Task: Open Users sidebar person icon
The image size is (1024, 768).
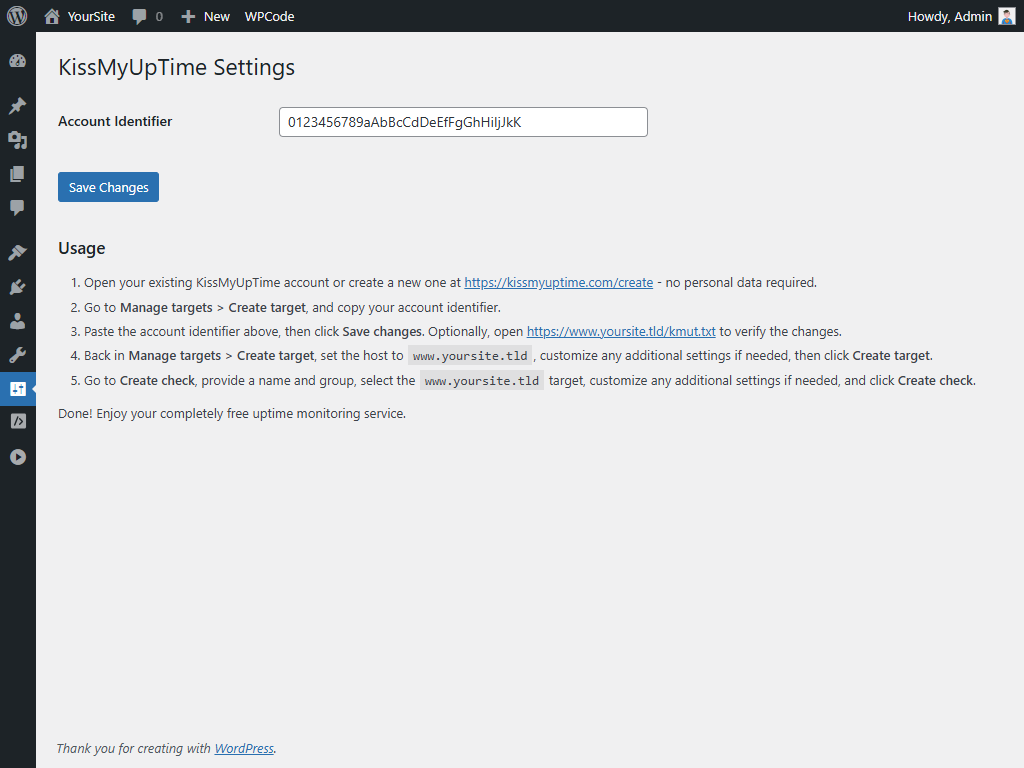Action: pos(18,321)
